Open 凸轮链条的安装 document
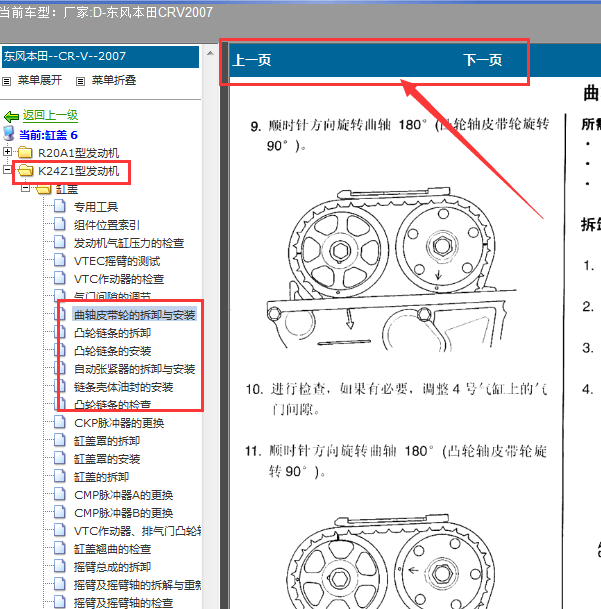Image resolution: width=601 pixels, height=609 pixels. (x=112, y=351)
